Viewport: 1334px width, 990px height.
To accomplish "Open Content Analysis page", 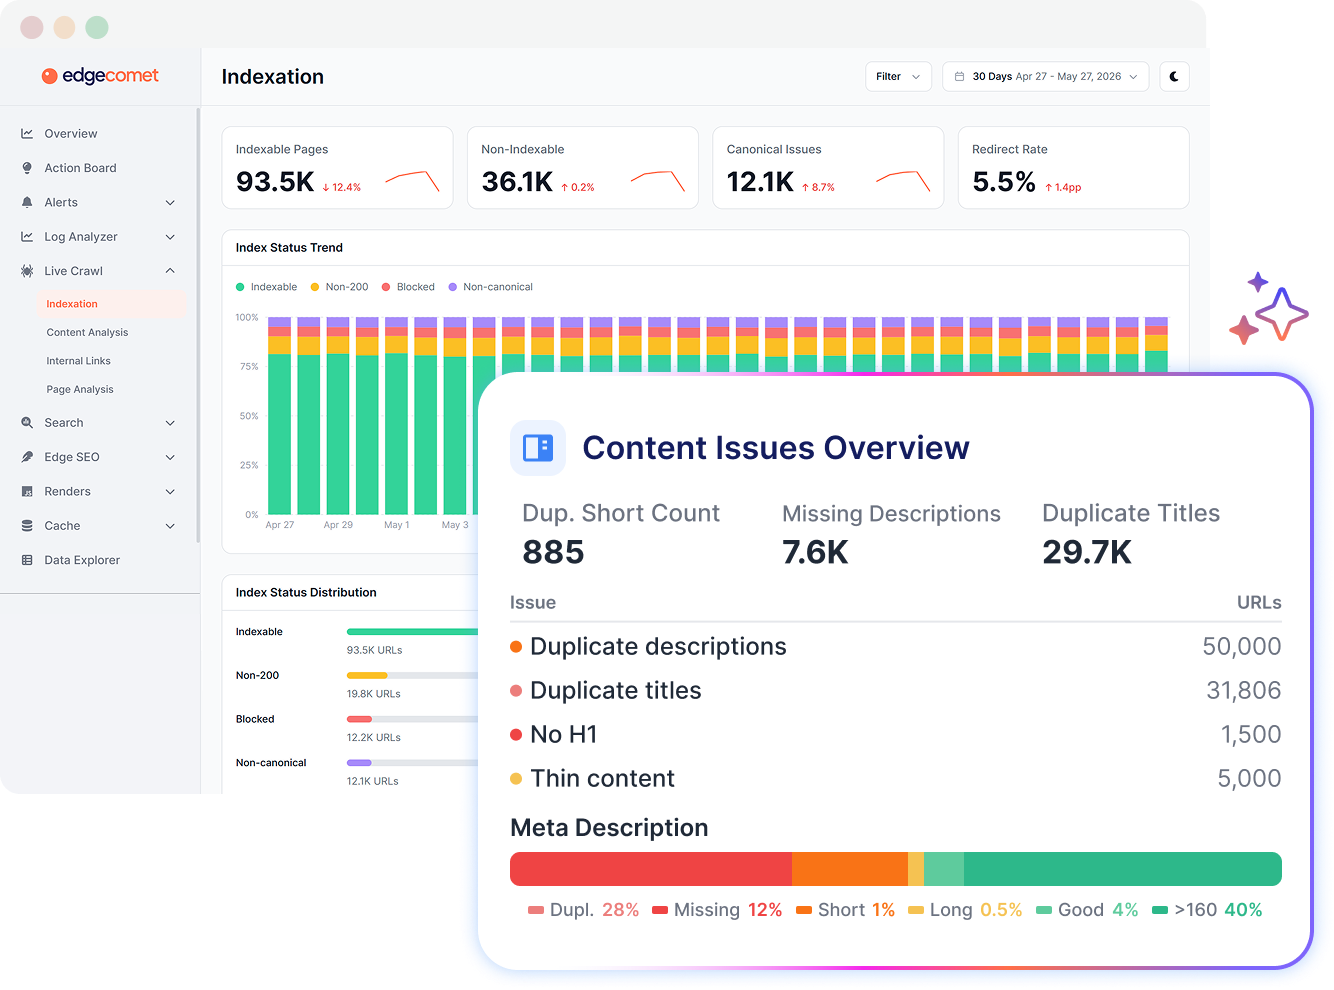I will coord(87,333).
